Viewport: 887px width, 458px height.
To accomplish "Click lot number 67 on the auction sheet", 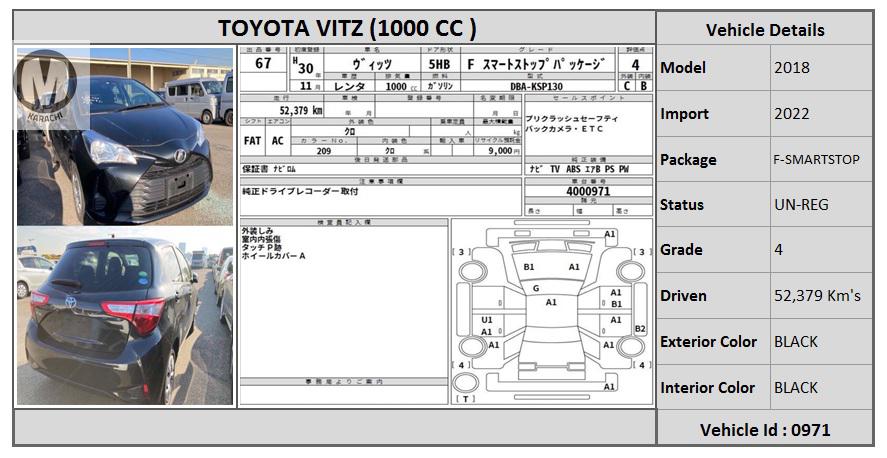I will (x=264, y=63).
